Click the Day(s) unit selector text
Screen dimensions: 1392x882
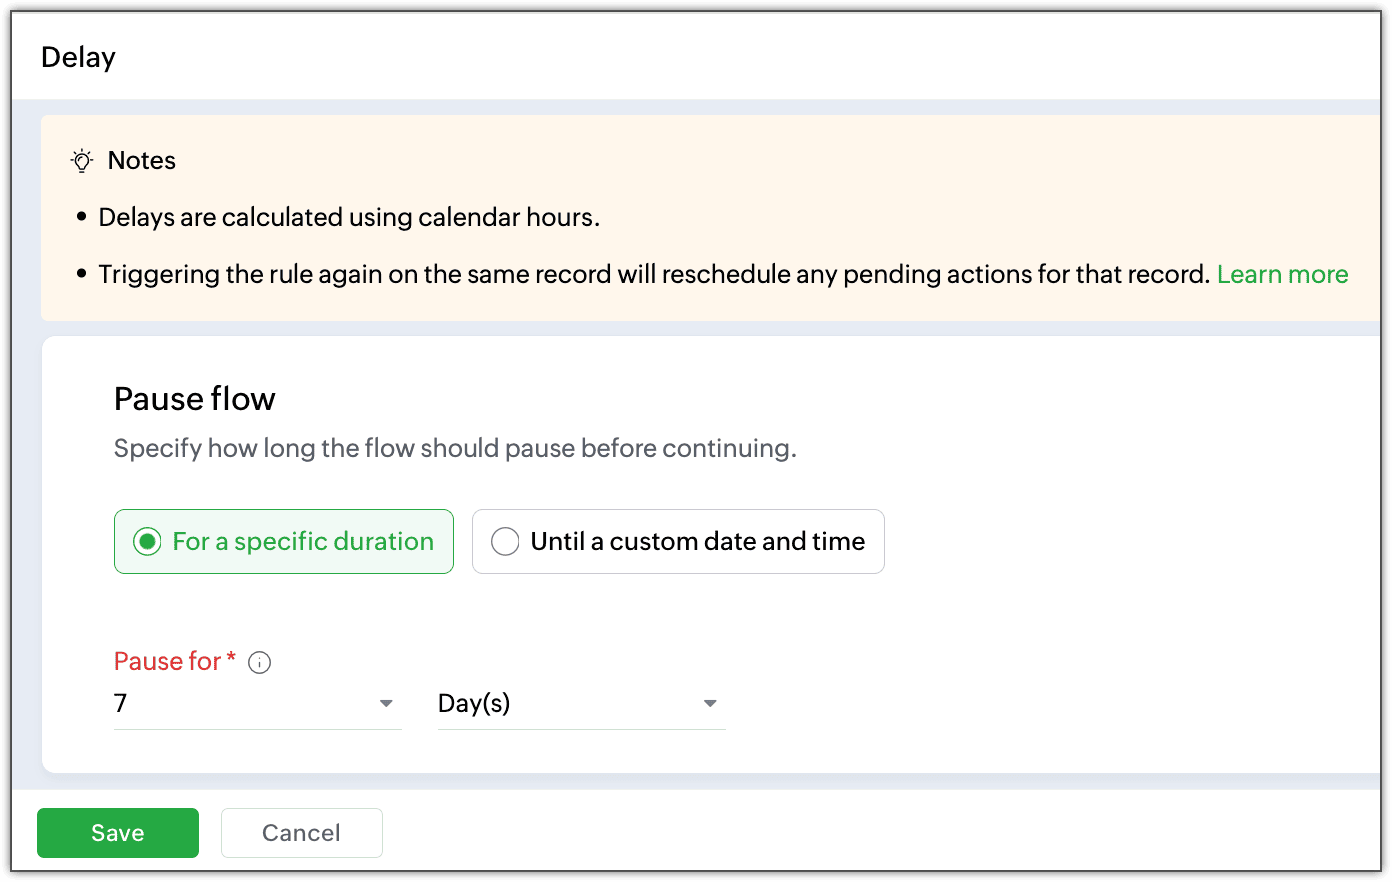tap(474, 703)
